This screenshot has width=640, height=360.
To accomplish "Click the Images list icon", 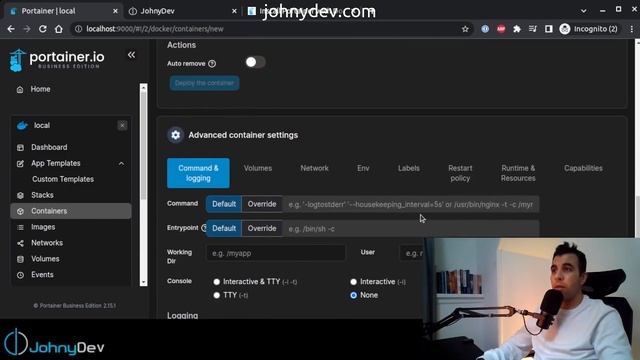I will pyautogui.click(x=20, y=227).
